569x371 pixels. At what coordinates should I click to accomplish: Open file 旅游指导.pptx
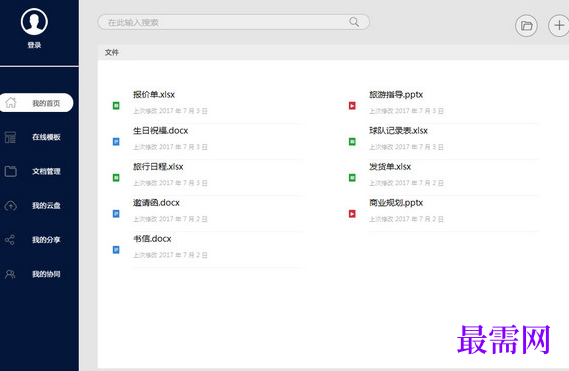[396, 94]
